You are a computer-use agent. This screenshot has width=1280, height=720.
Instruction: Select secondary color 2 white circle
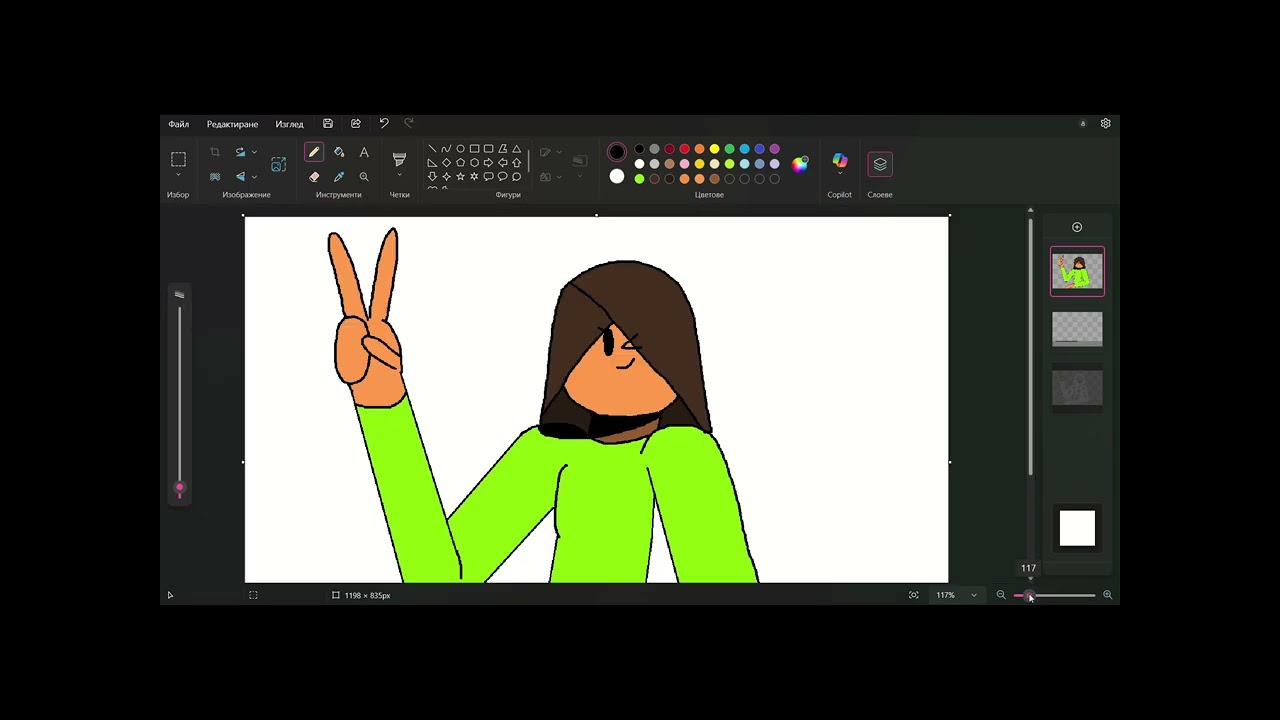point(617,177)
